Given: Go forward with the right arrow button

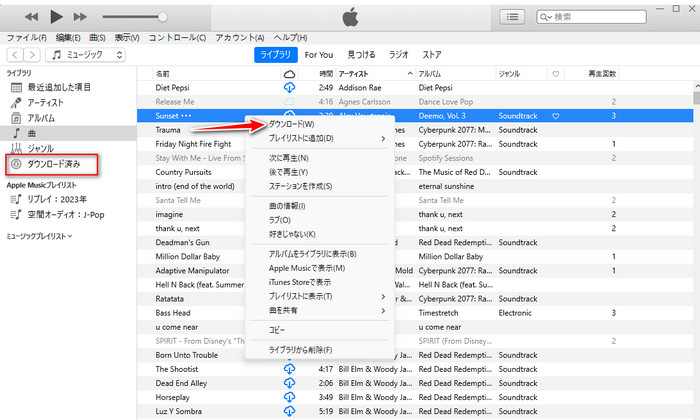Looking at the screenshot, I should coord(32,55).
